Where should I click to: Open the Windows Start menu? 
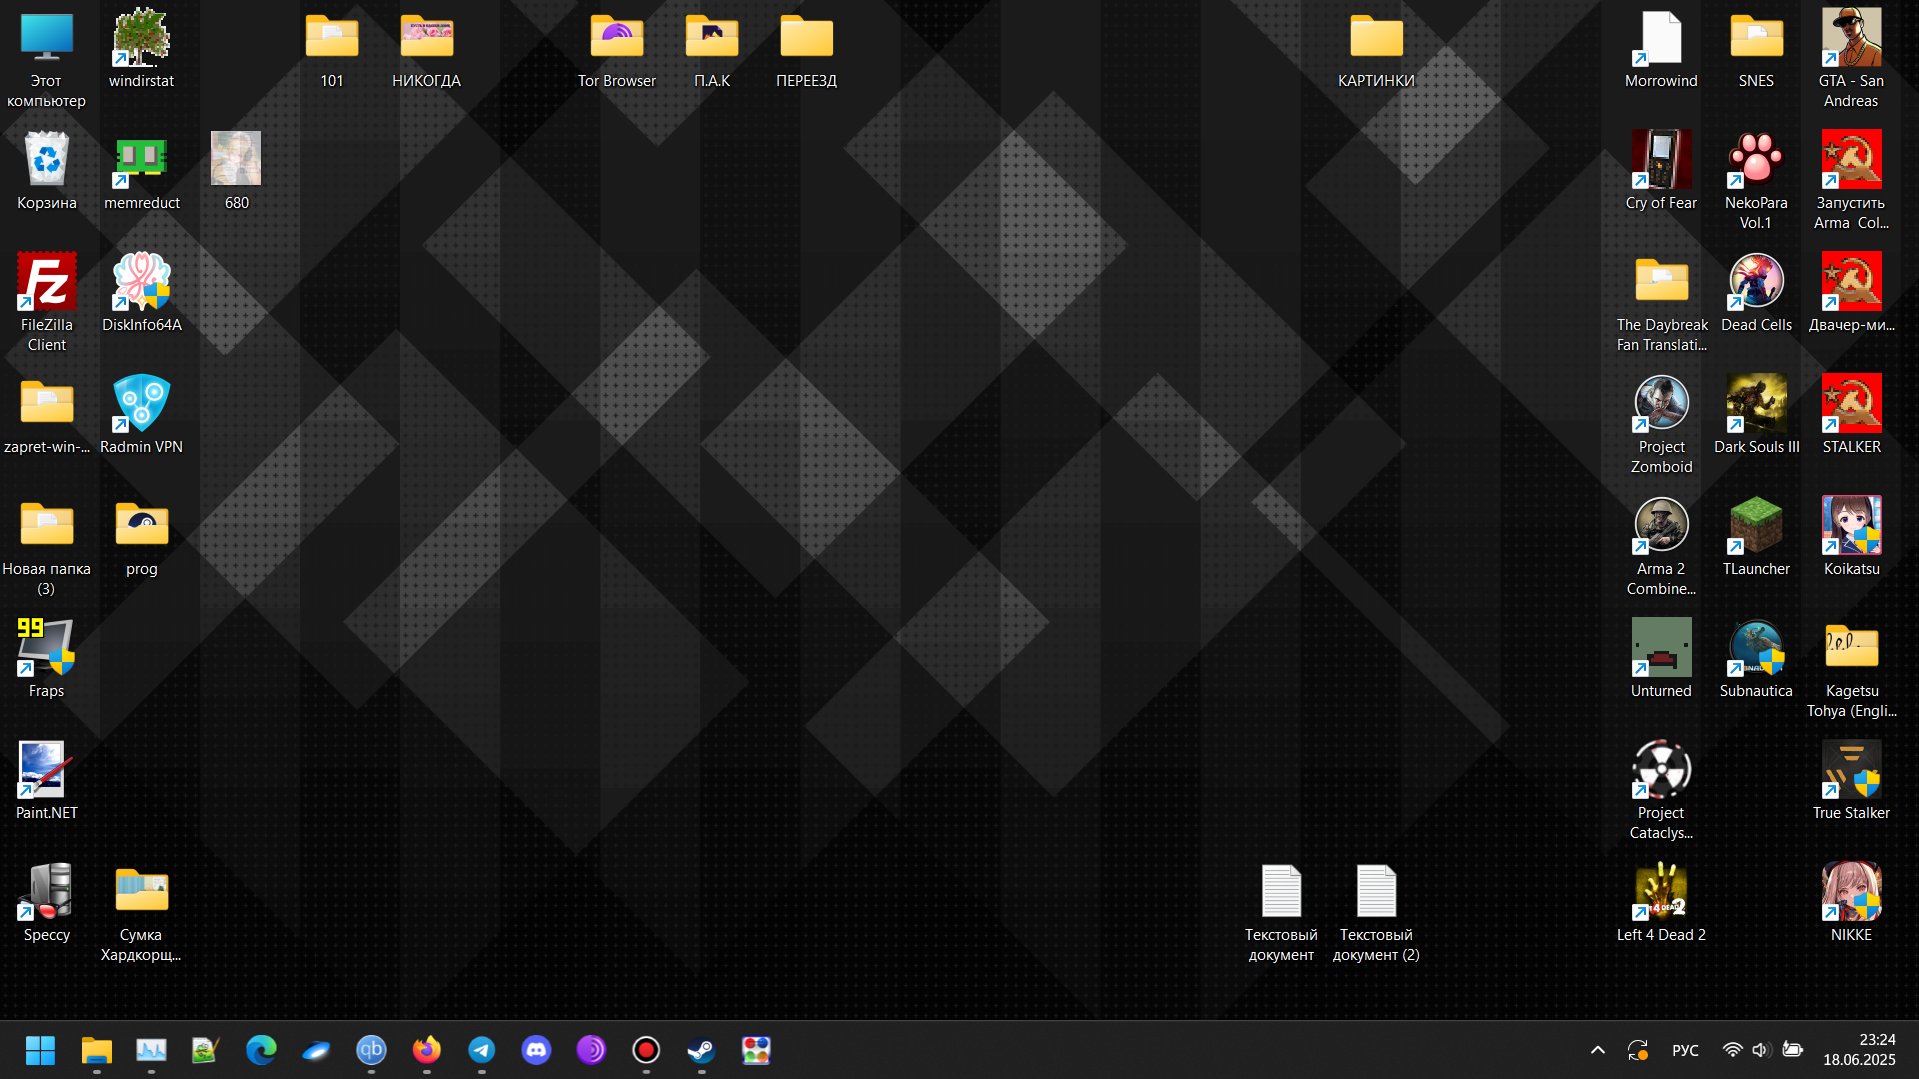coord(40,1050)
